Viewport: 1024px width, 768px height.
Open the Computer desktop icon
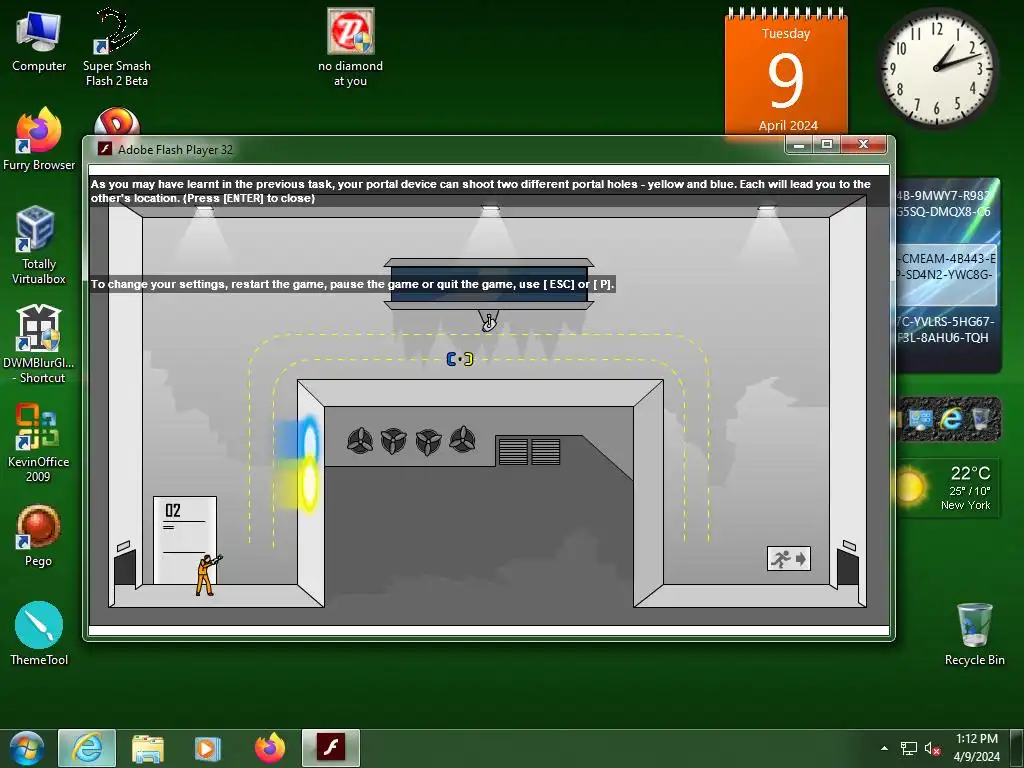[x=39, y=42]
